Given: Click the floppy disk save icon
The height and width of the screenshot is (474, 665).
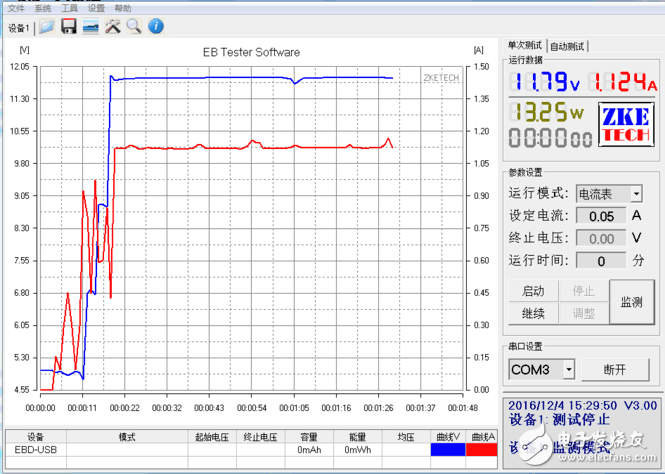Looking at the screenshot, I should click(68, 26).
